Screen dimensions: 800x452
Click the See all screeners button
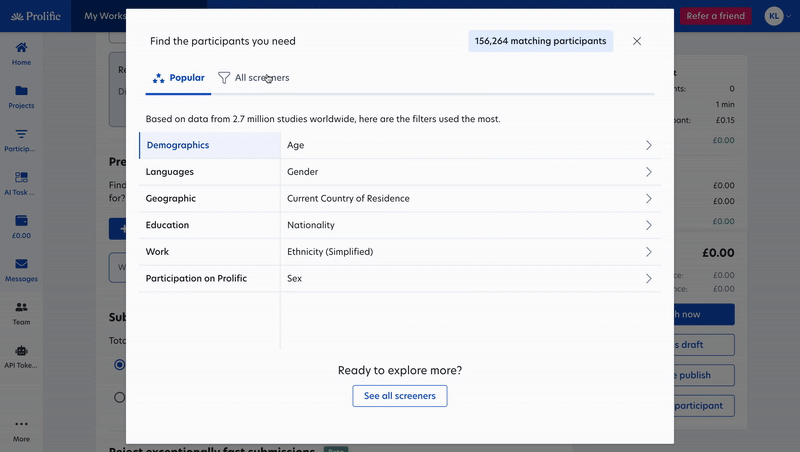[x=400, y=396]
